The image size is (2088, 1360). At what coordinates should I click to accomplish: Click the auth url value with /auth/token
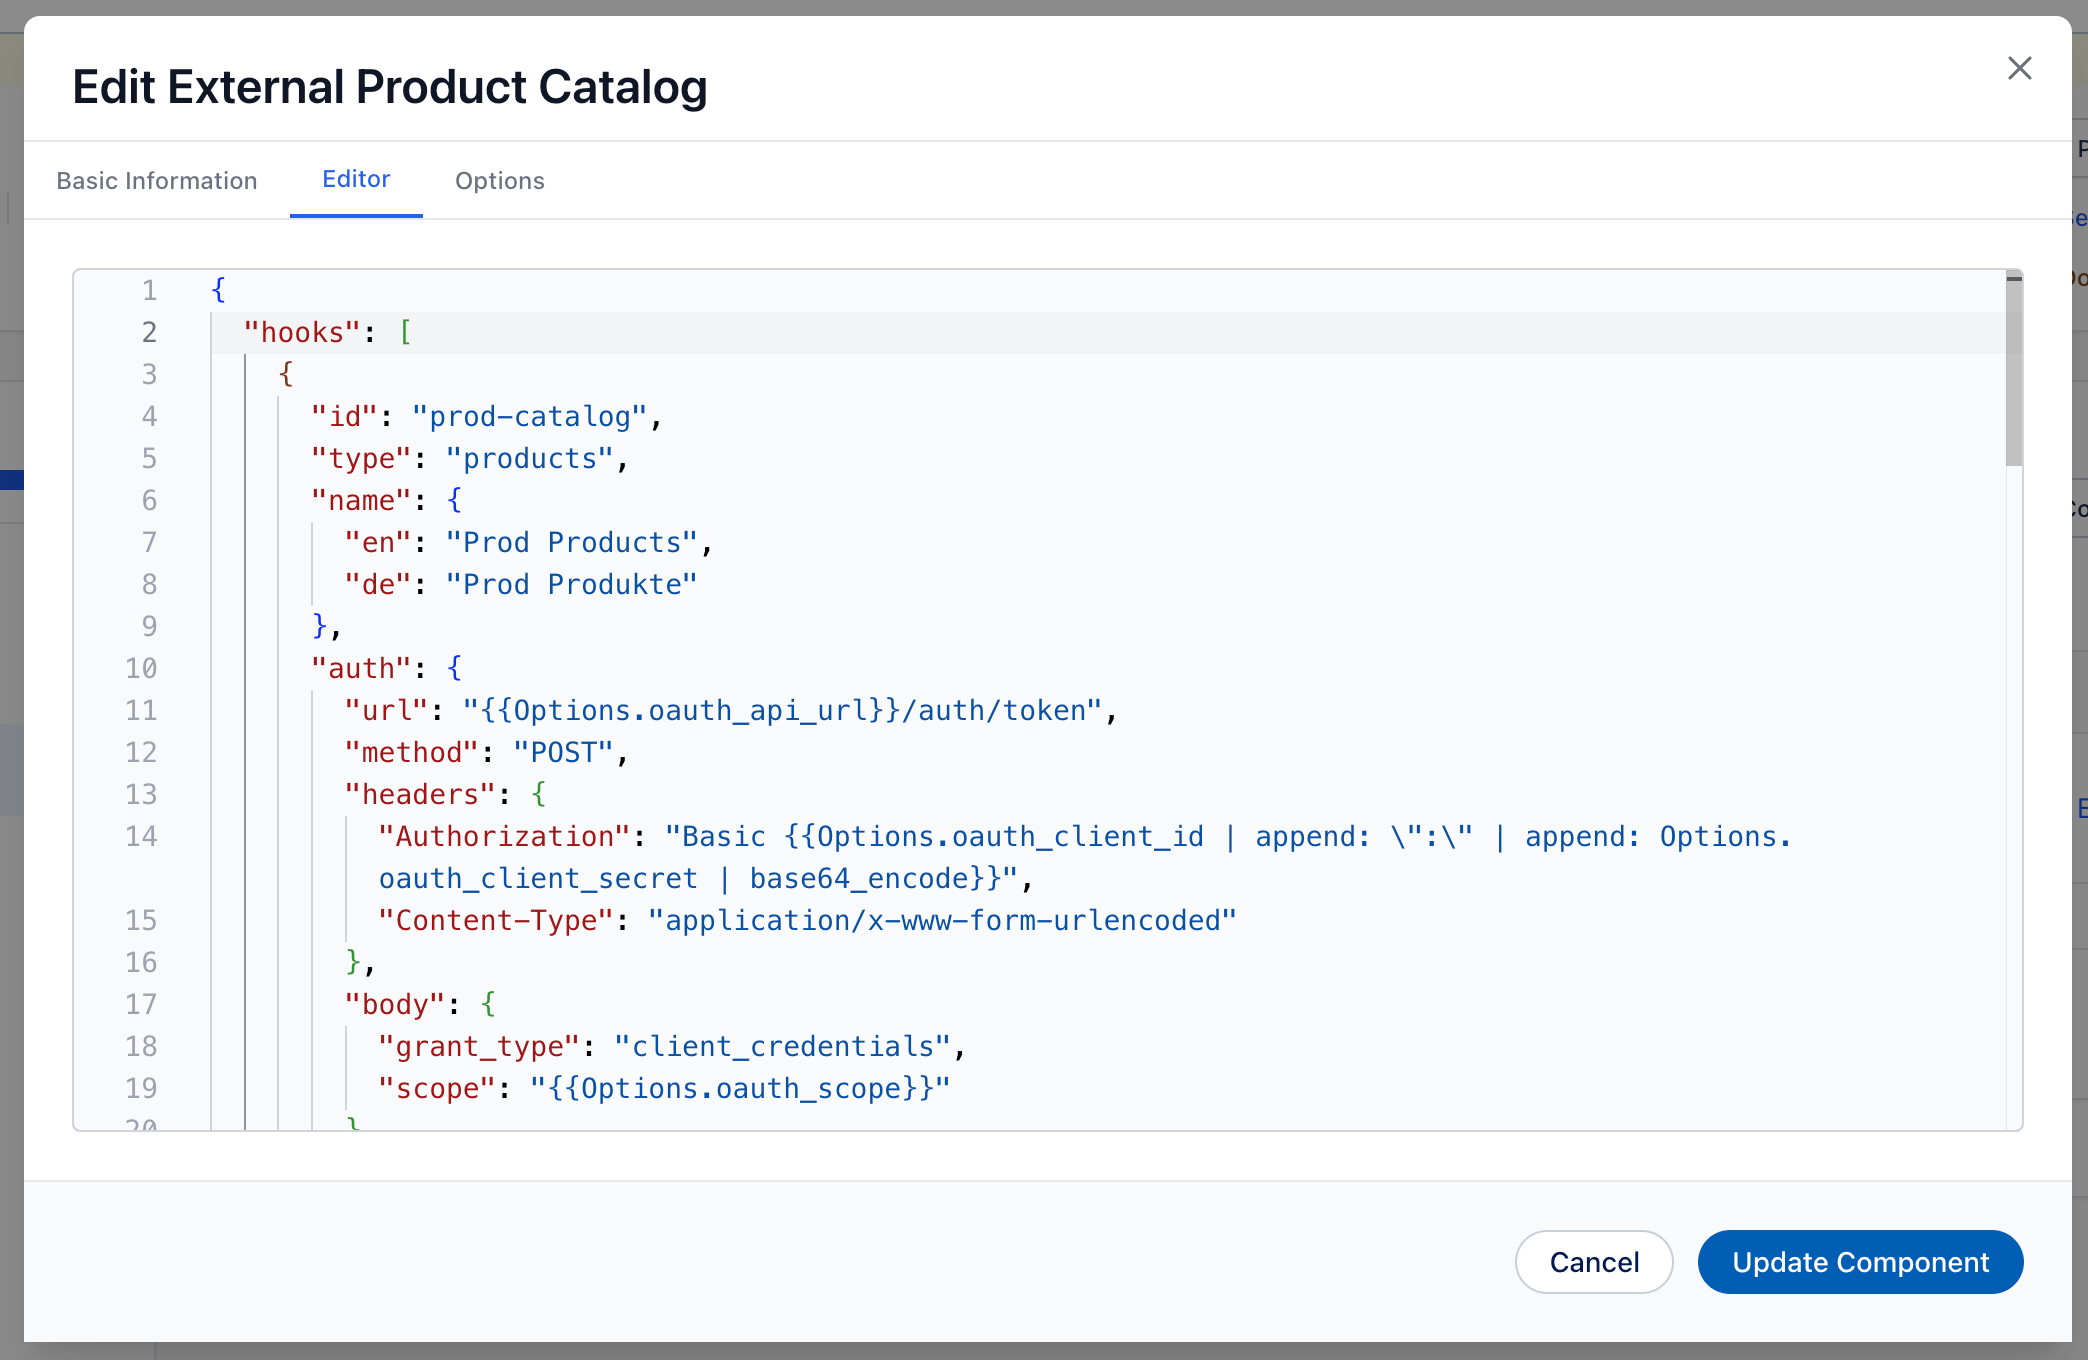tap(781, 710)
